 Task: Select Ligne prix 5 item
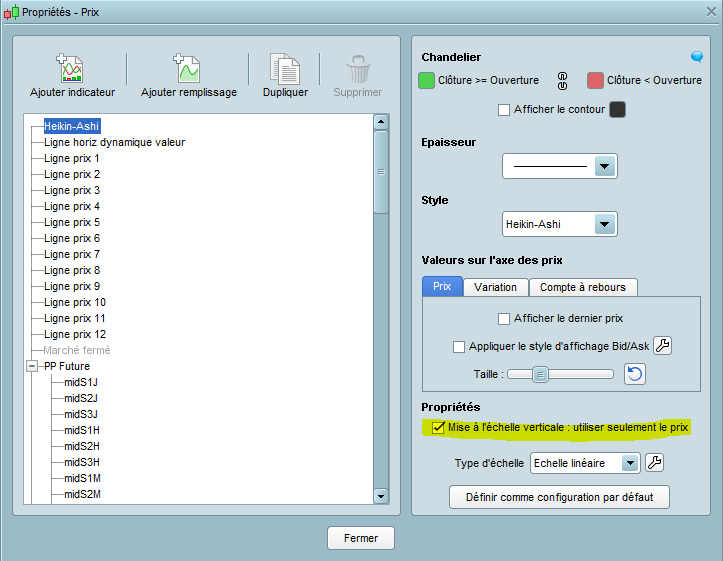tap(71, 222)
